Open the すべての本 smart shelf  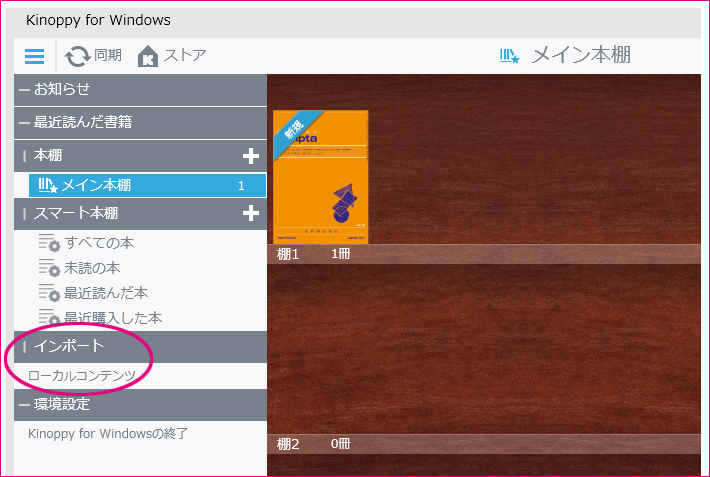coord(99,243)
